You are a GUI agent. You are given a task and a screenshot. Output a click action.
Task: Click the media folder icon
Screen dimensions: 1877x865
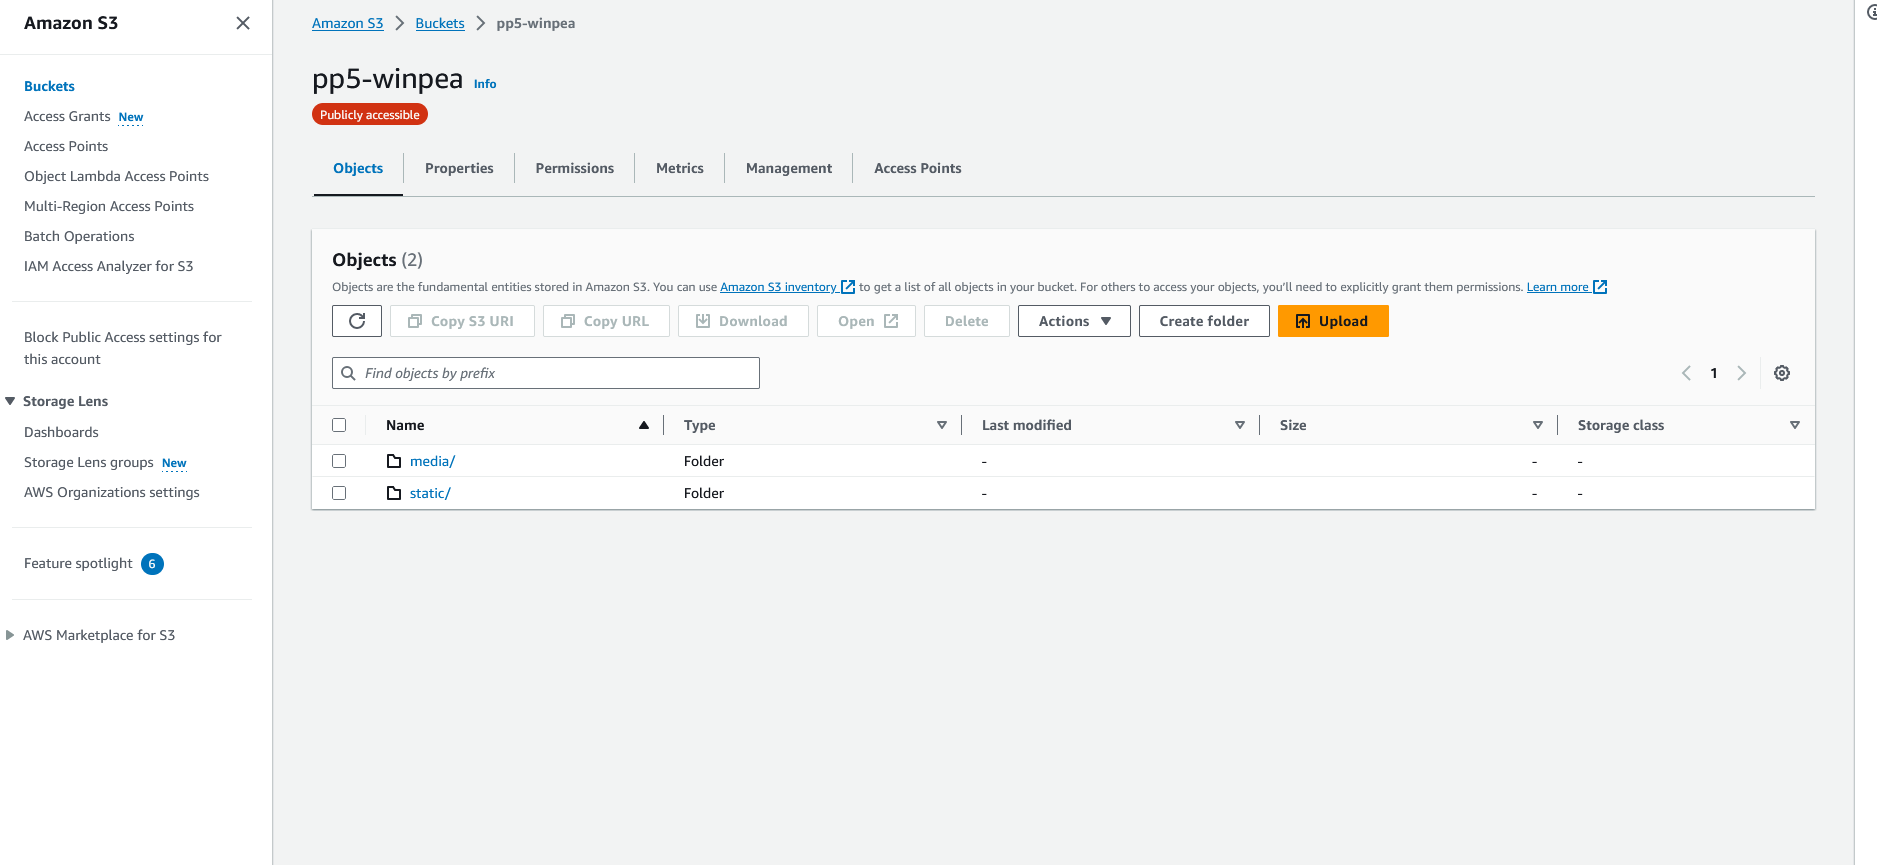pyautogui.click(x=394, y=461)
